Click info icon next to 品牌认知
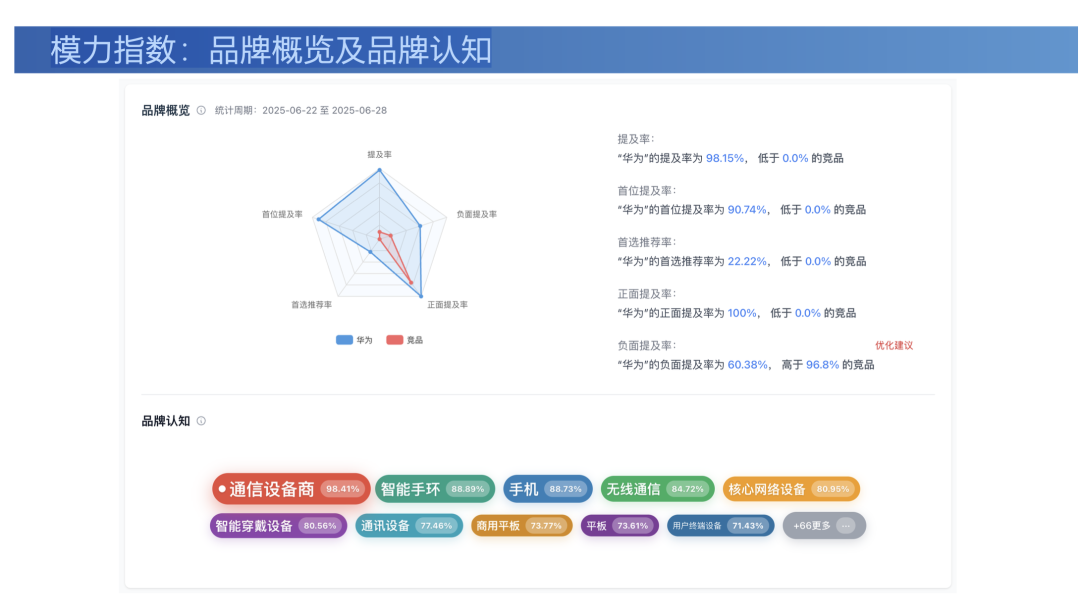 point(201,421)
